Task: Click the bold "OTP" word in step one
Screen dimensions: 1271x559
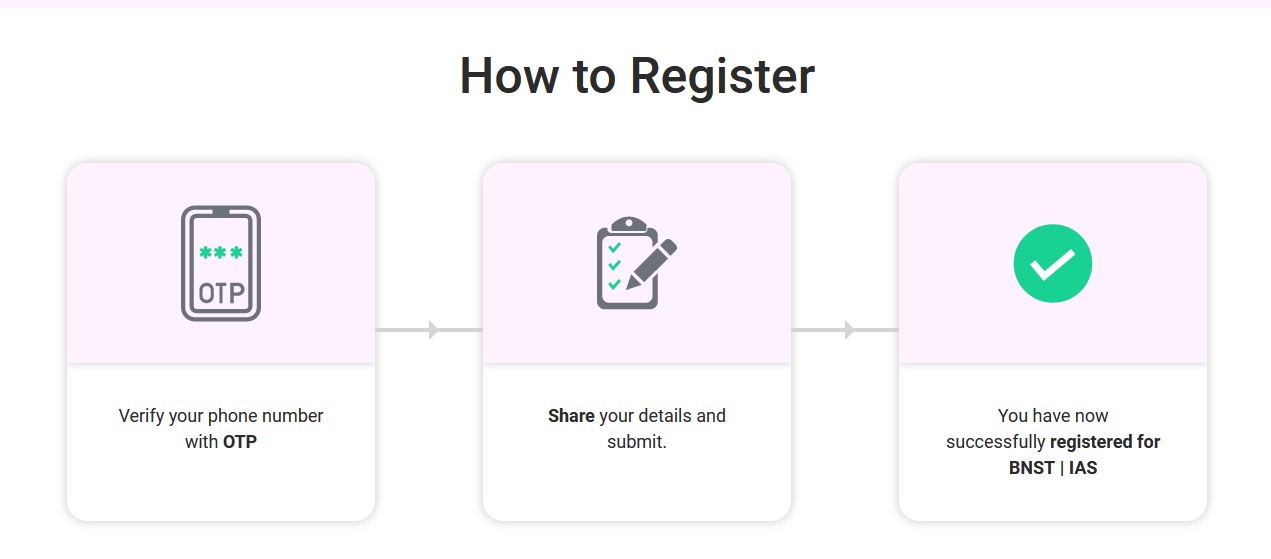Action: coord(240,441)
